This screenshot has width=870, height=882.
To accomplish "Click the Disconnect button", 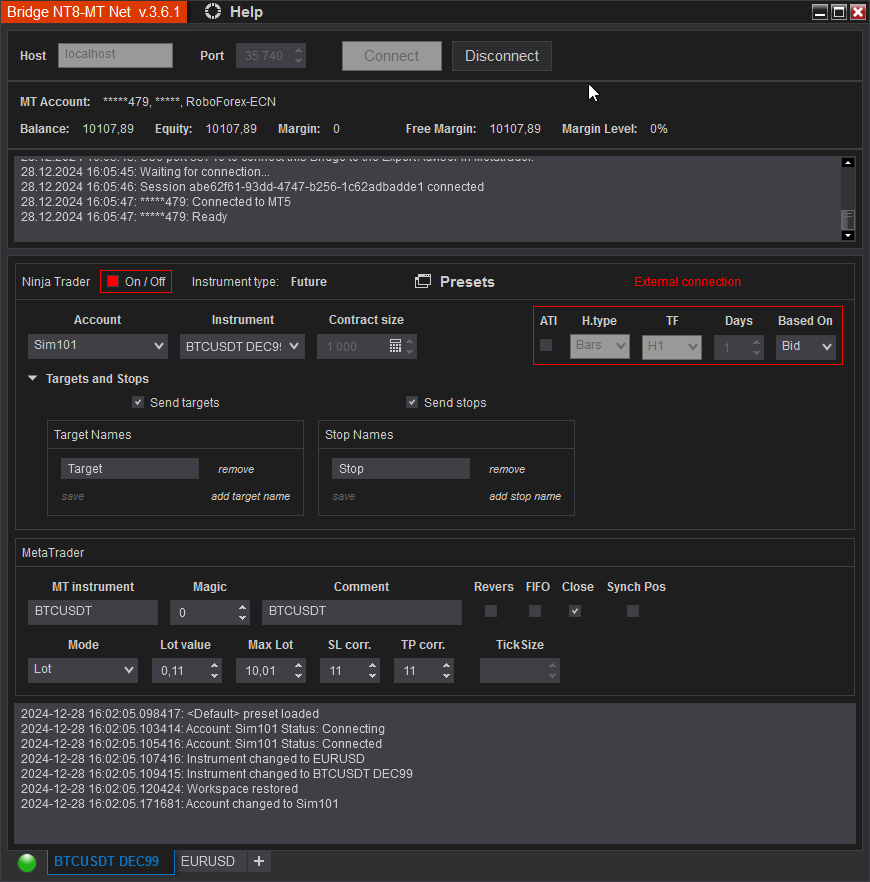I will [502, 56].
